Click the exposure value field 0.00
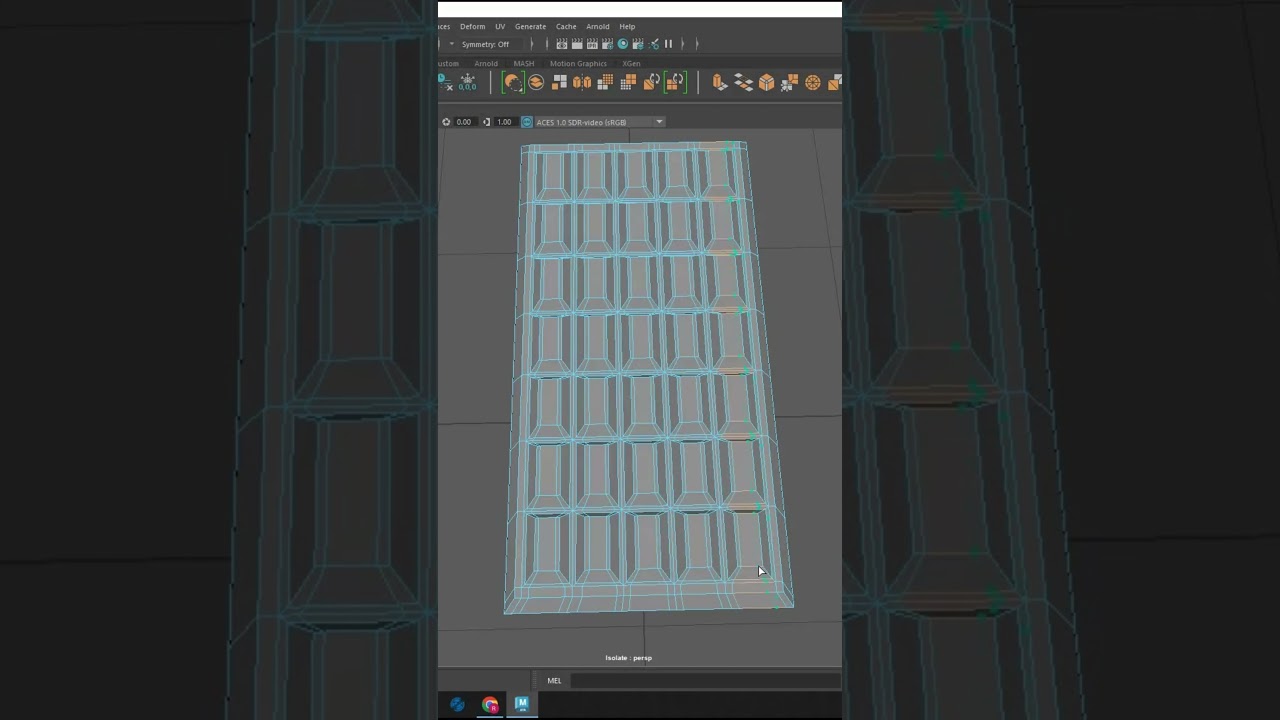1280x720 pixels. tap(464, 122)
